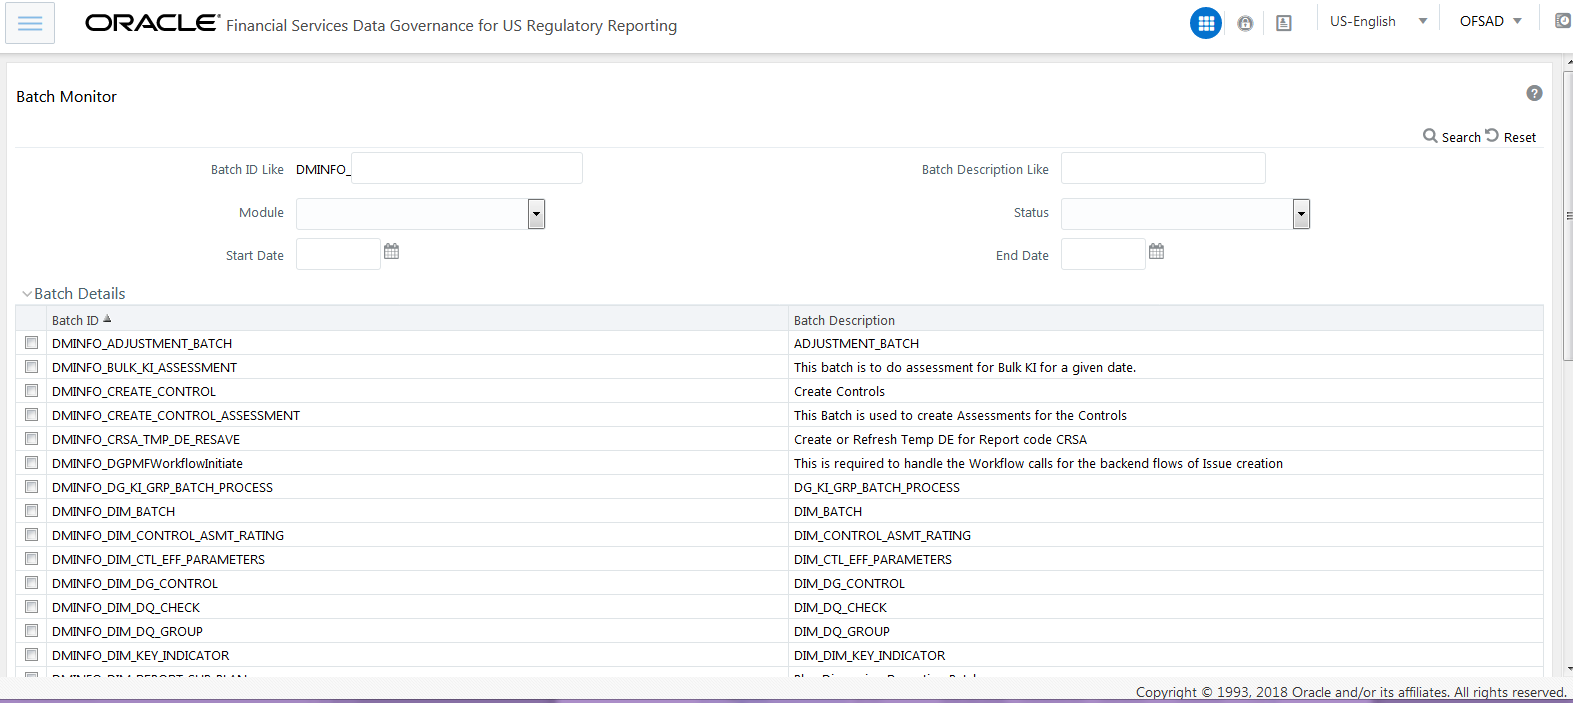The width and height of the screenshot is (1573, 703).
Task: Click the Batch ID column header
Action: (75, 320)
